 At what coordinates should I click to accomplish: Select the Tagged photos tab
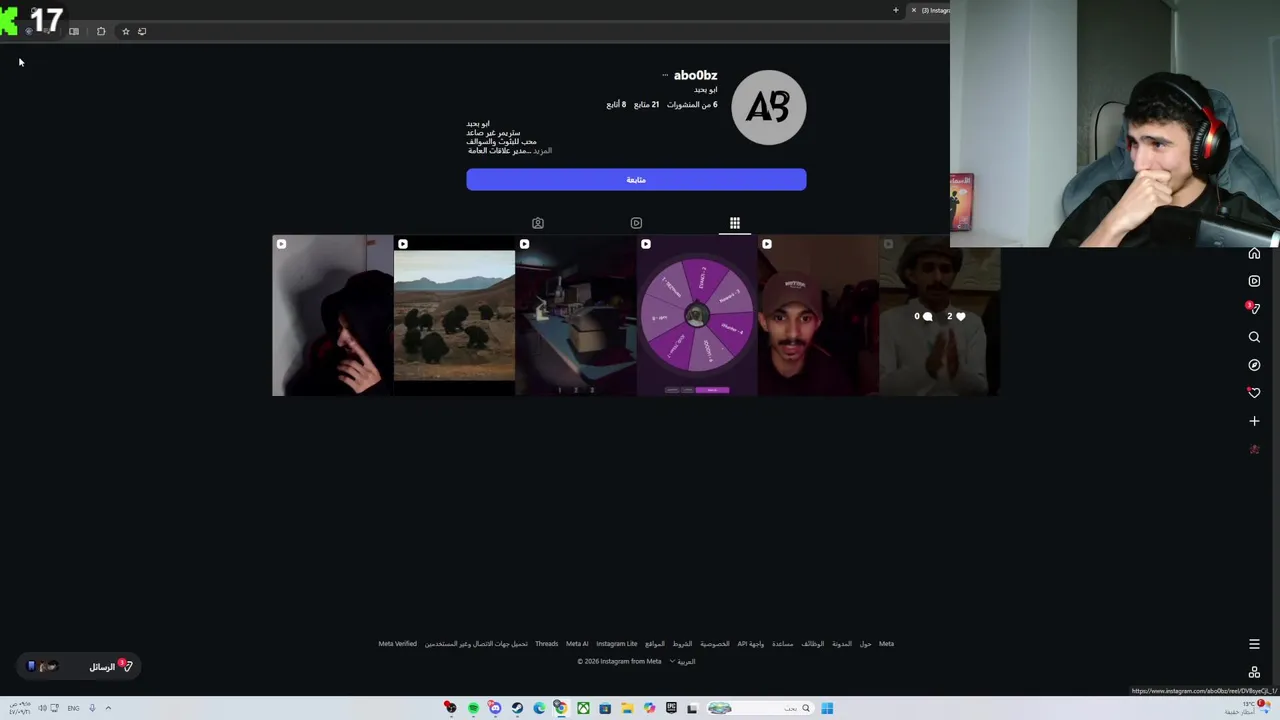pos(538,223)
